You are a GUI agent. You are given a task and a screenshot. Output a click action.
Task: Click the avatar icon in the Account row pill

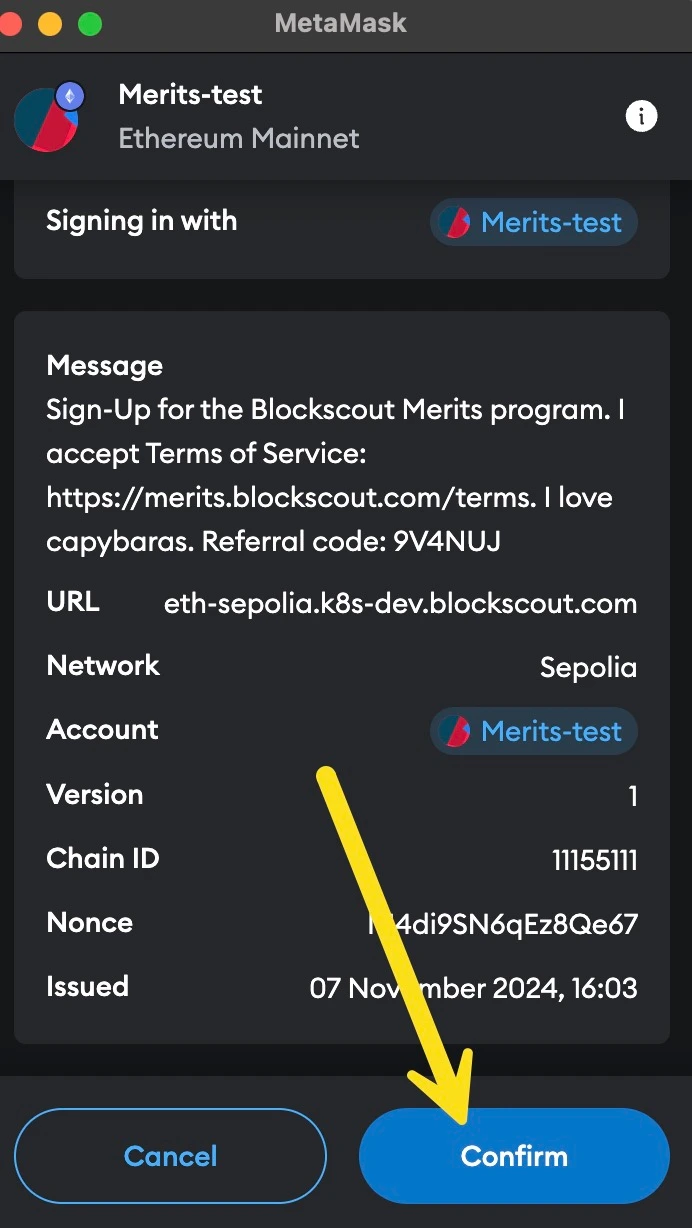455,731
